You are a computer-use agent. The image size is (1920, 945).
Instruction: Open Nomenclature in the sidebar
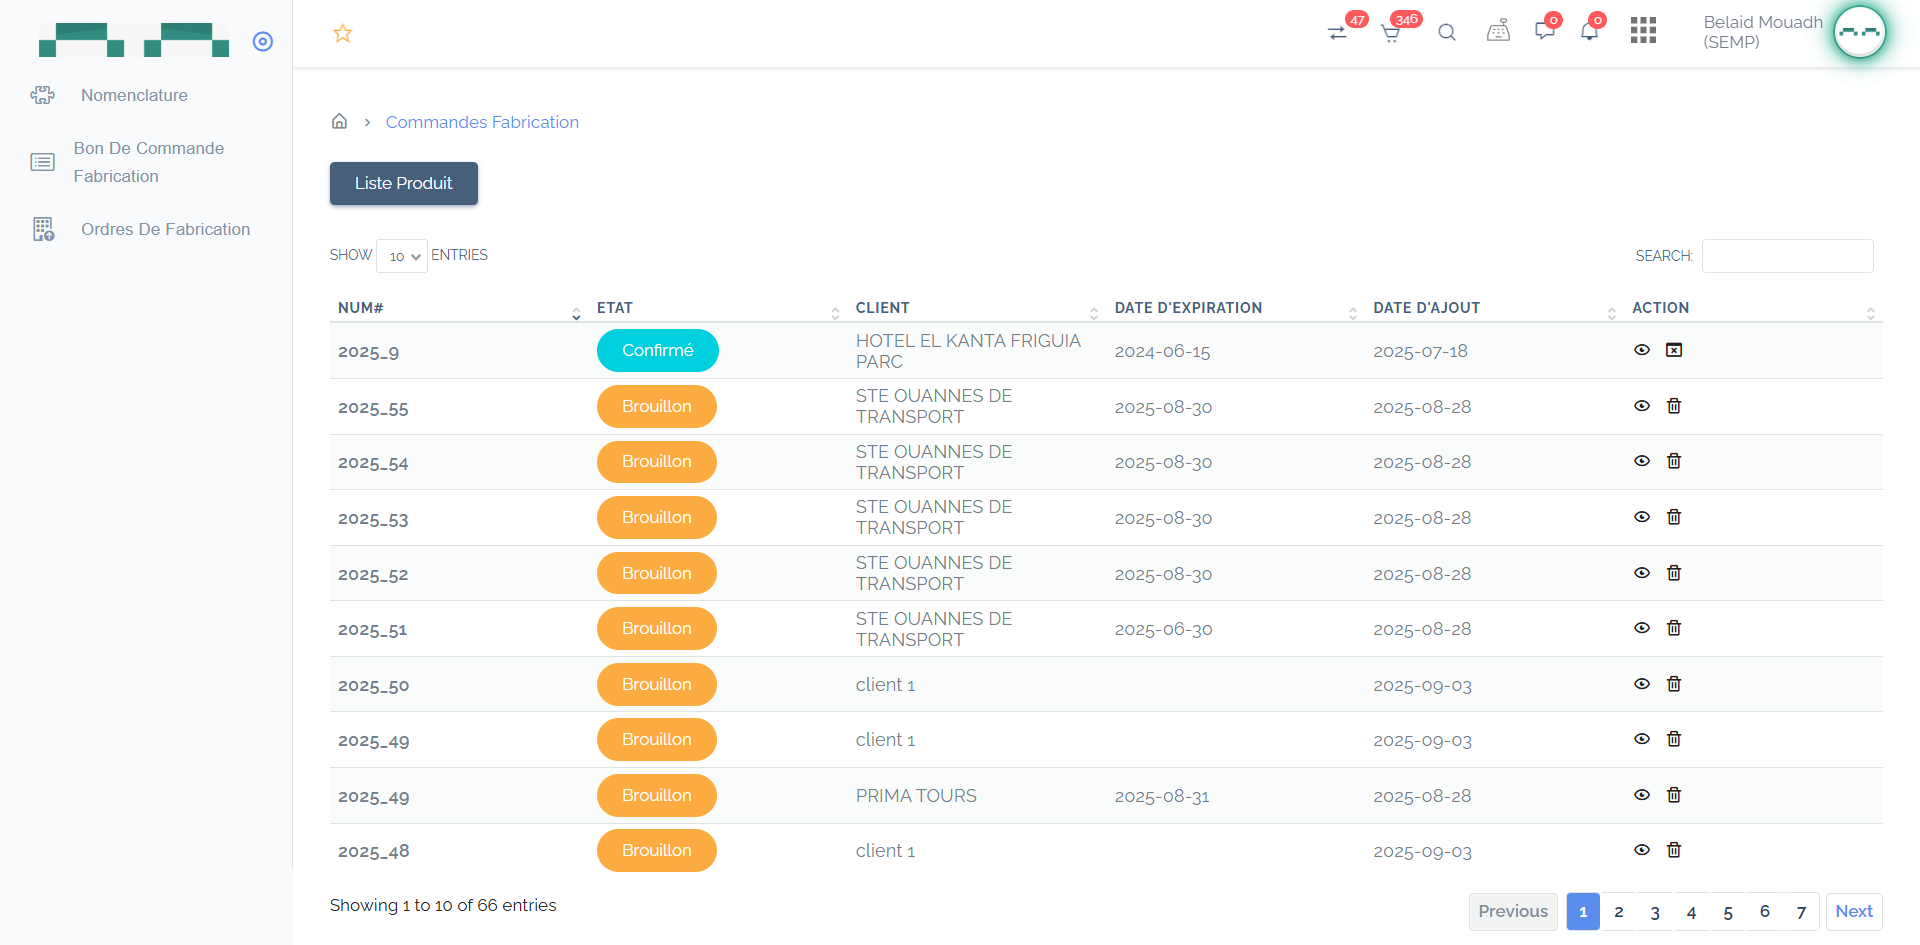(x=134, y=95)
